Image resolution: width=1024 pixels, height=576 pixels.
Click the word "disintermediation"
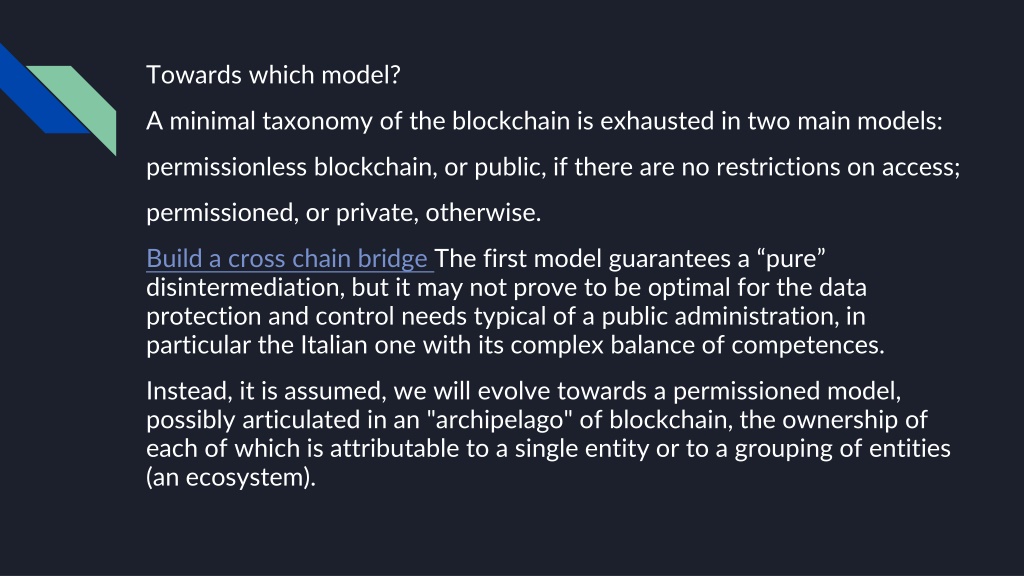coord(244,287)
